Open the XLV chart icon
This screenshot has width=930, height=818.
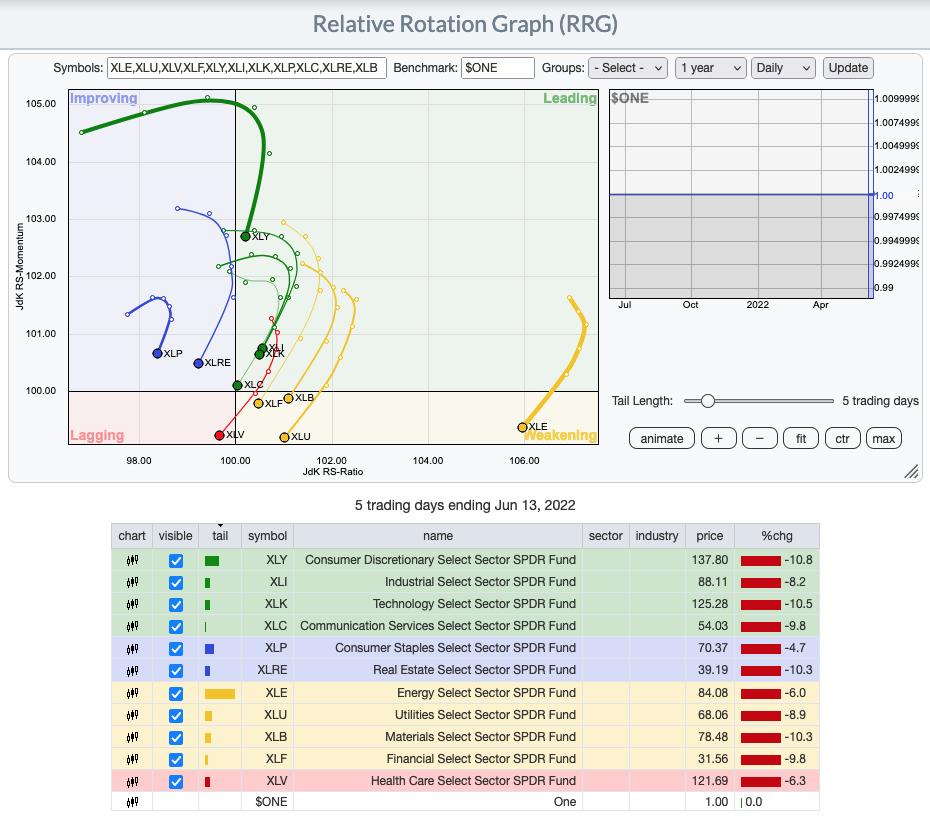click(132, 781)
